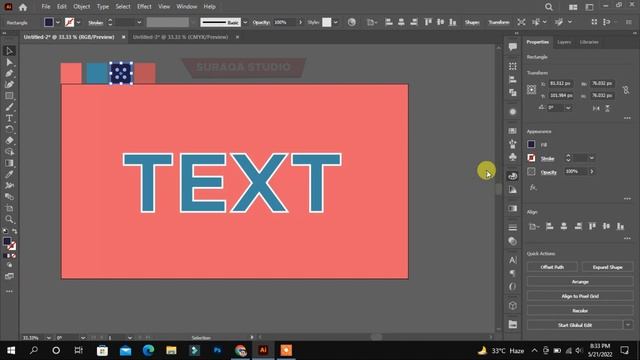Select the Type tool

point(9,118)
